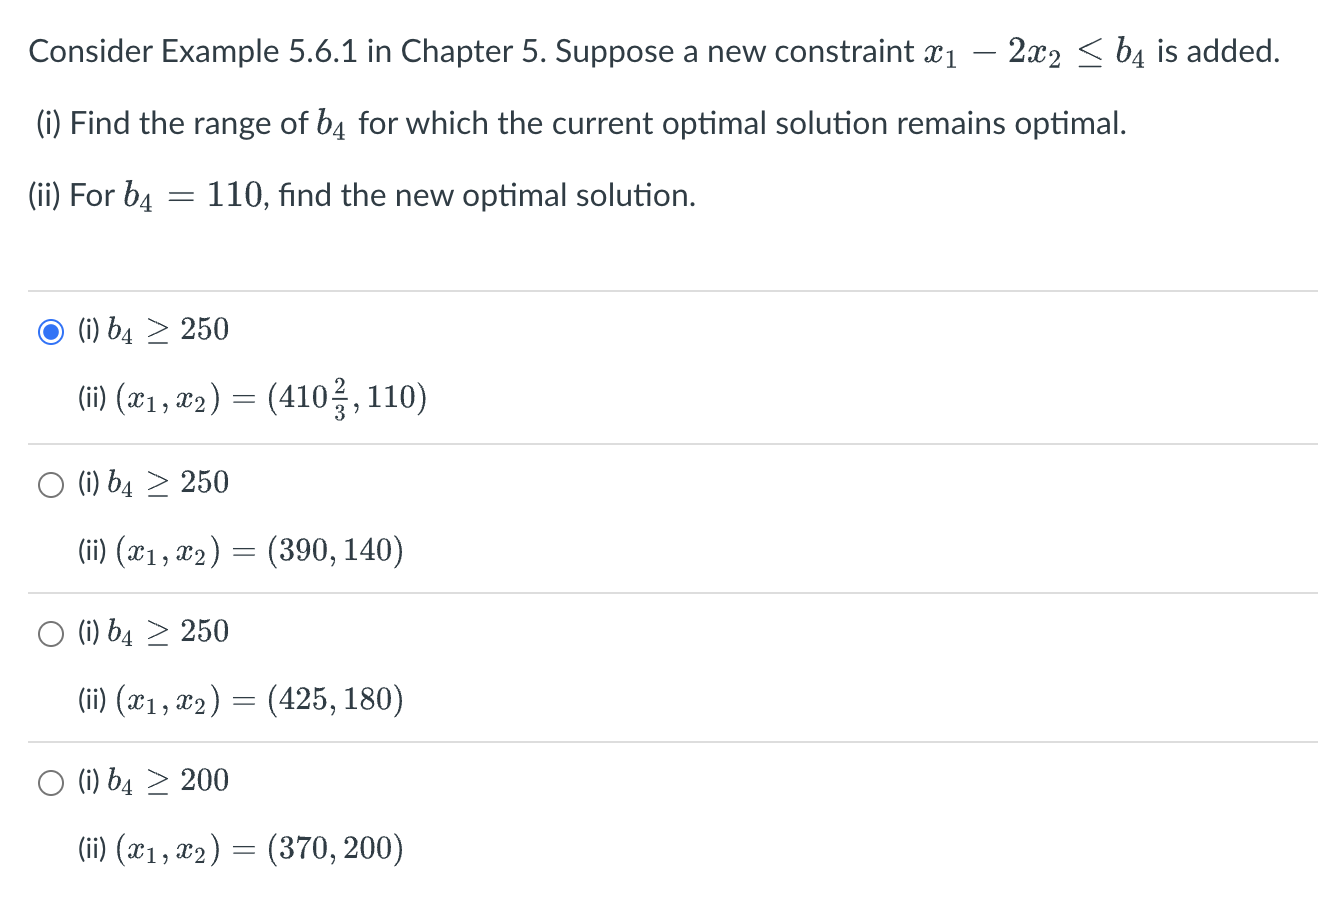The width and height of the screenshot is (1318, 900).
Task: Select the second b4 ≥ 250 option
Action: (49, 485)
